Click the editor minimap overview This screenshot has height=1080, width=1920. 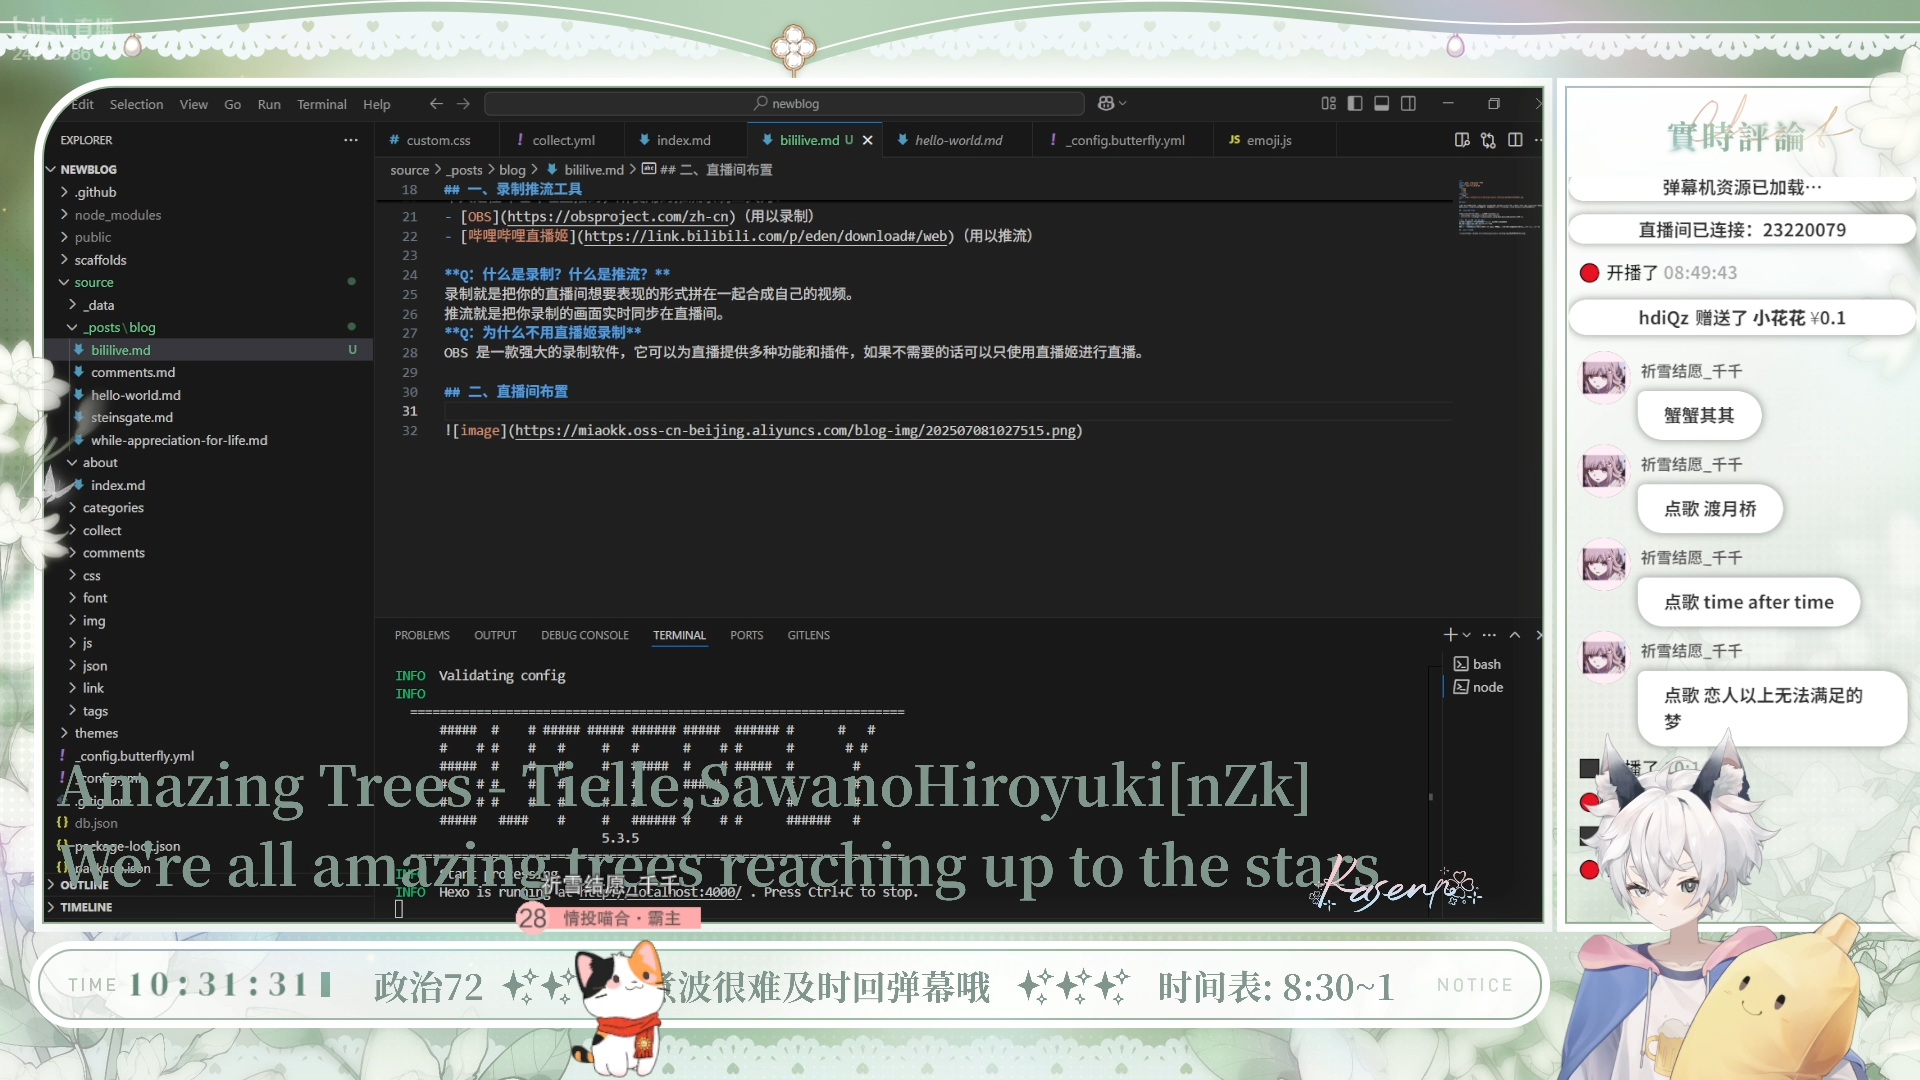tap(1497, 208)
